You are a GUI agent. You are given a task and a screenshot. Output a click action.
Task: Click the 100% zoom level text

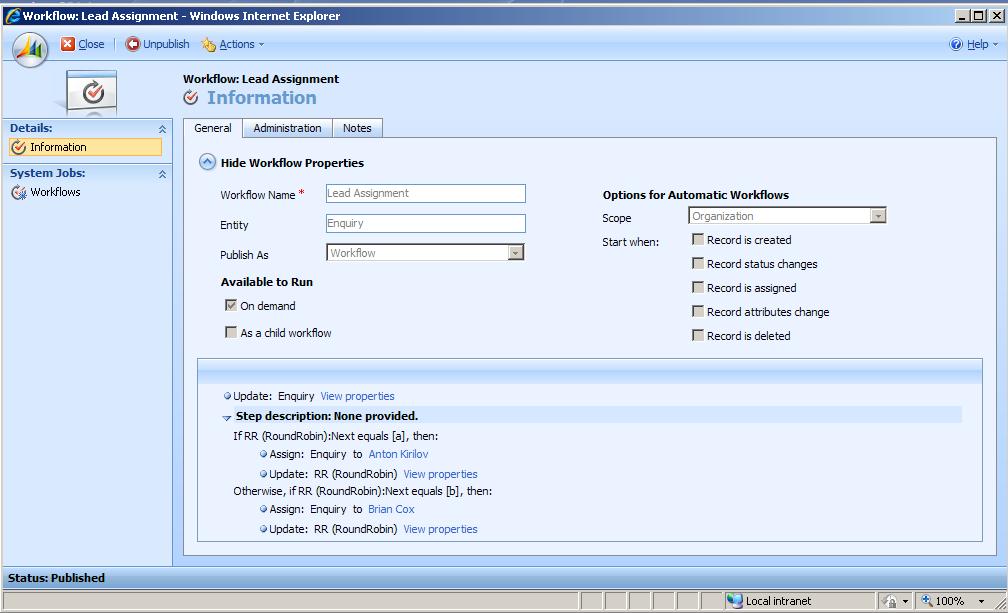[x=950, y=601]
